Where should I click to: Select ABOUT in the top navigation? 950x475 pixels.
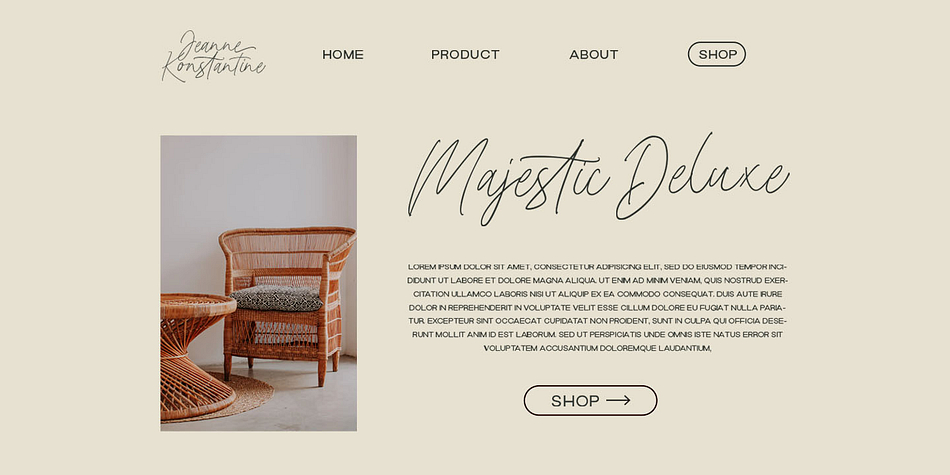[594, 55]
